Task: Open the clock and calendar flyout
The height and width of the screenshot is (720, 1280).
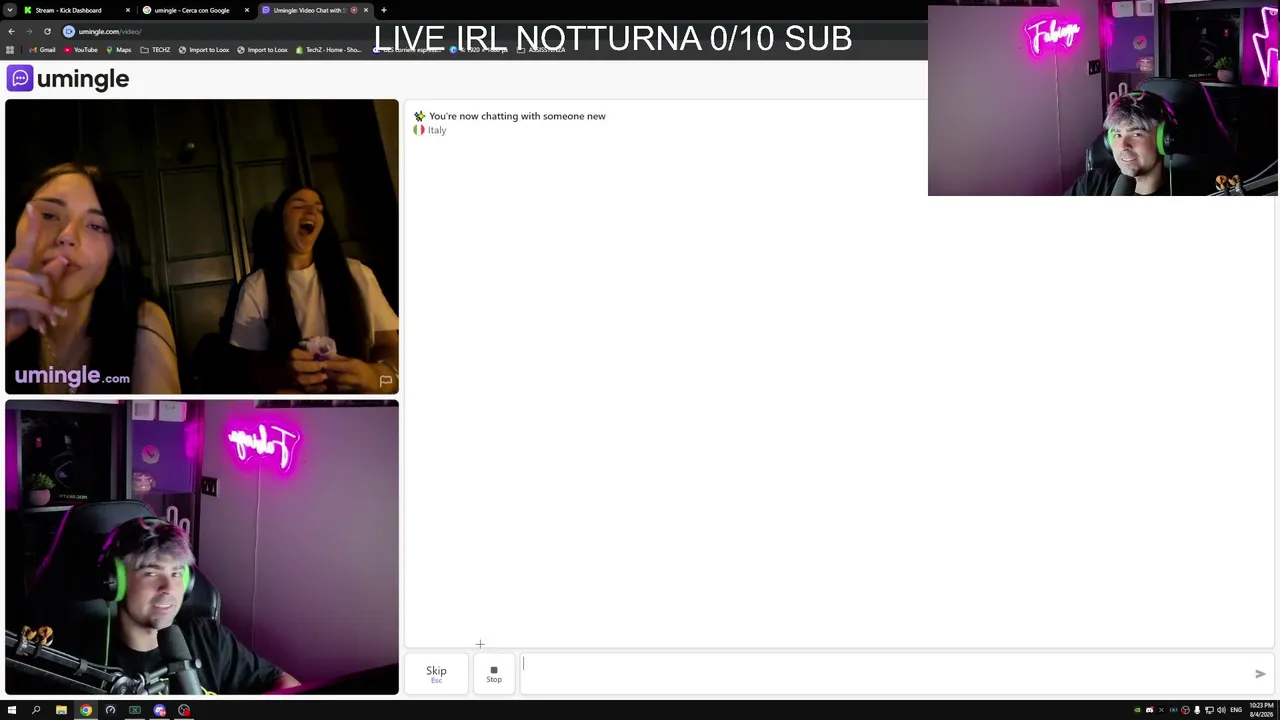Action: (x=1261, y=710)
